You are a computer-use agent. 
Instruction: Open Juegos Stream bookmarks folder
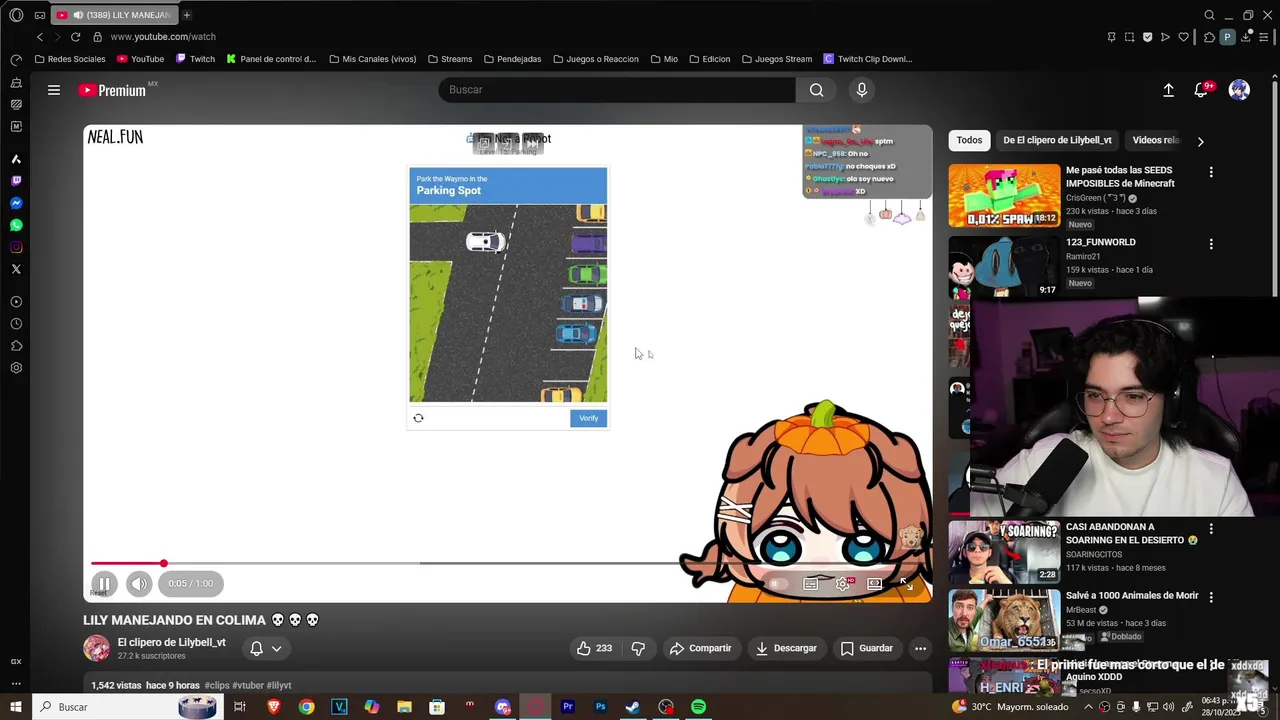point(776,59)
